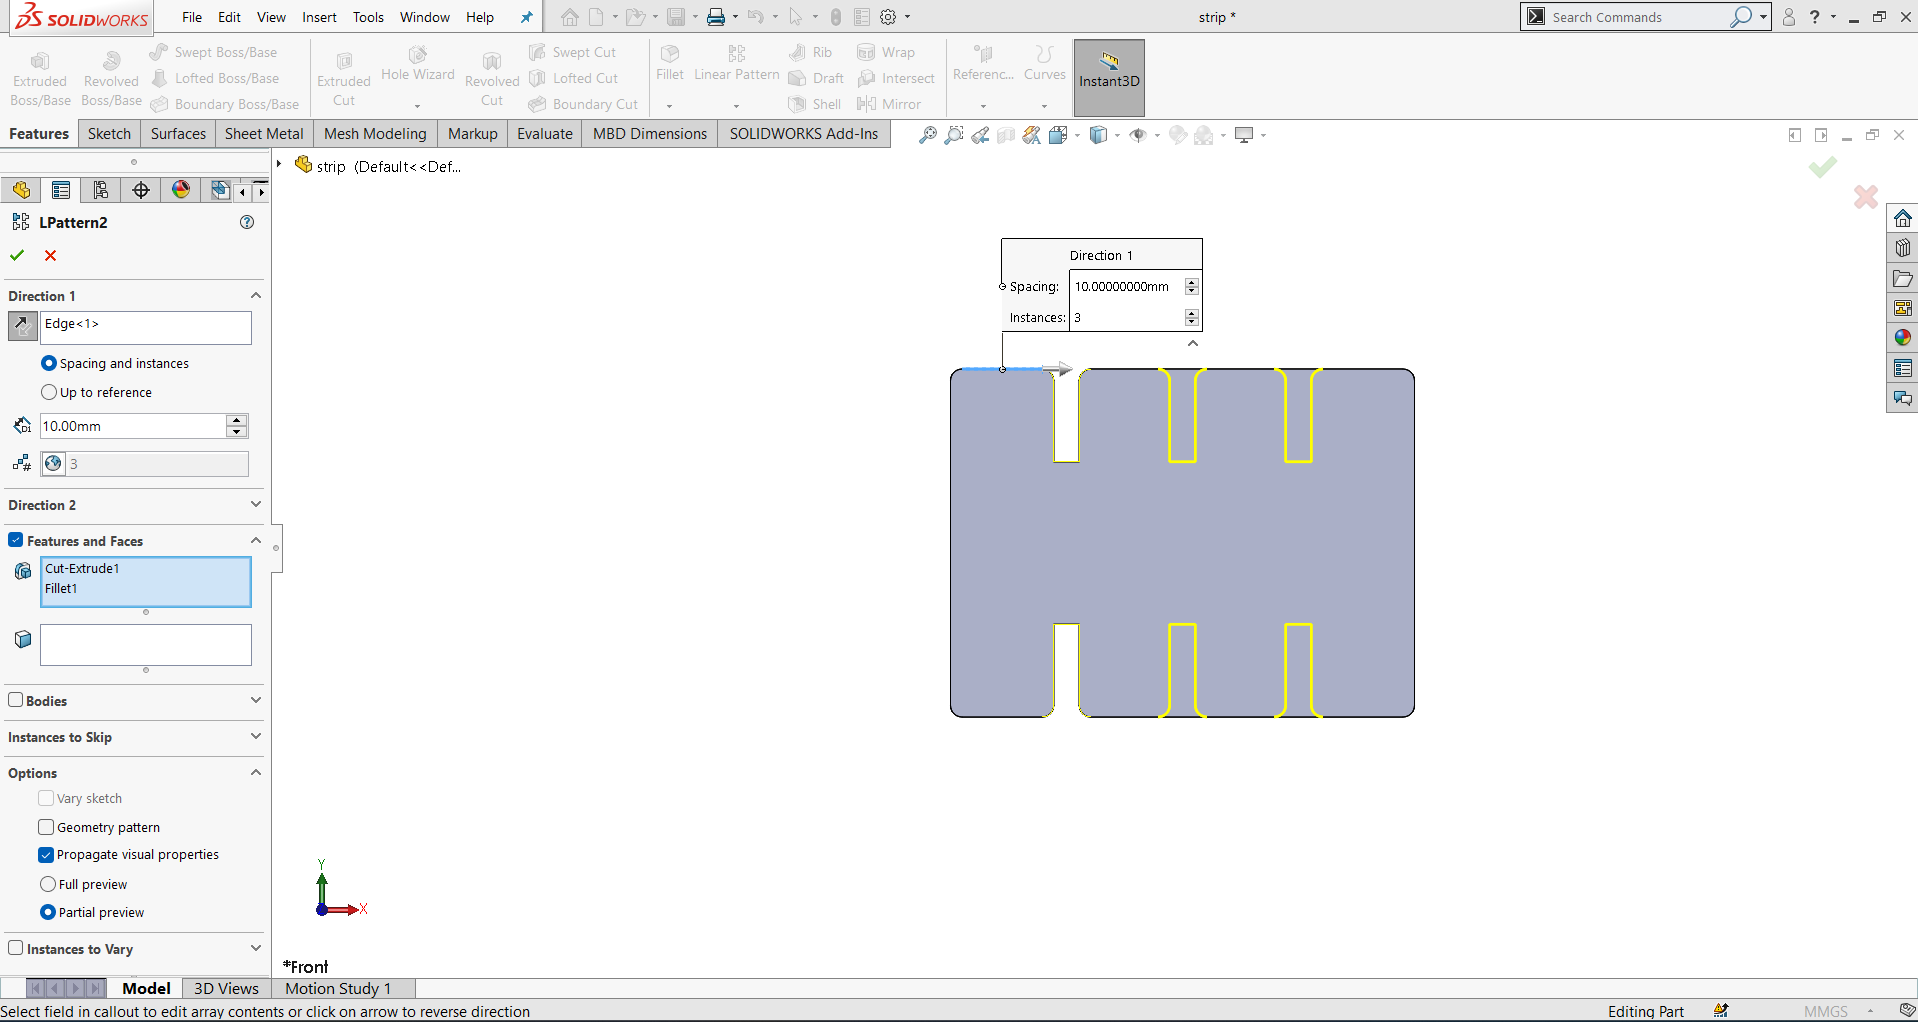Expand the Direction 2 section
Screen dimensions: 1918x1022
click(256, 505)
